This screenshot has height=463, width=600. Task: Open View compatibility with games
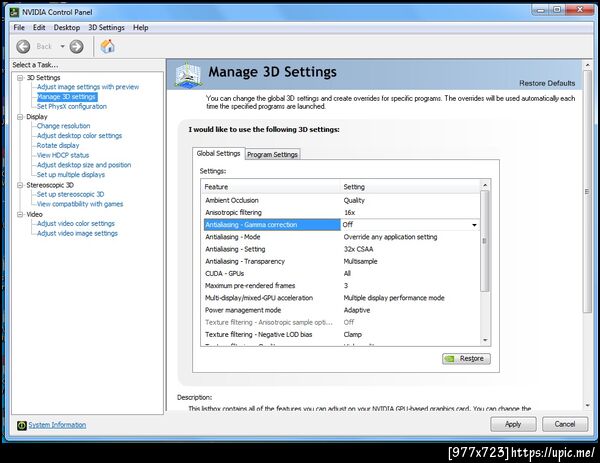[x=80, y=204]
